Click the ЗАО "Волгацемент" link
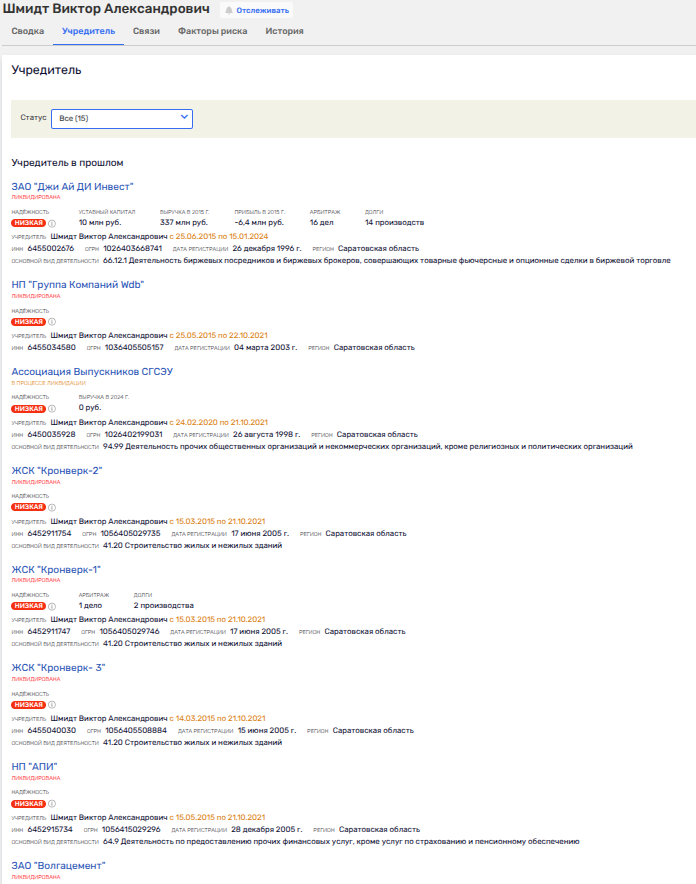This screenshot has width=696, height=884. click(x=58, y=865)
